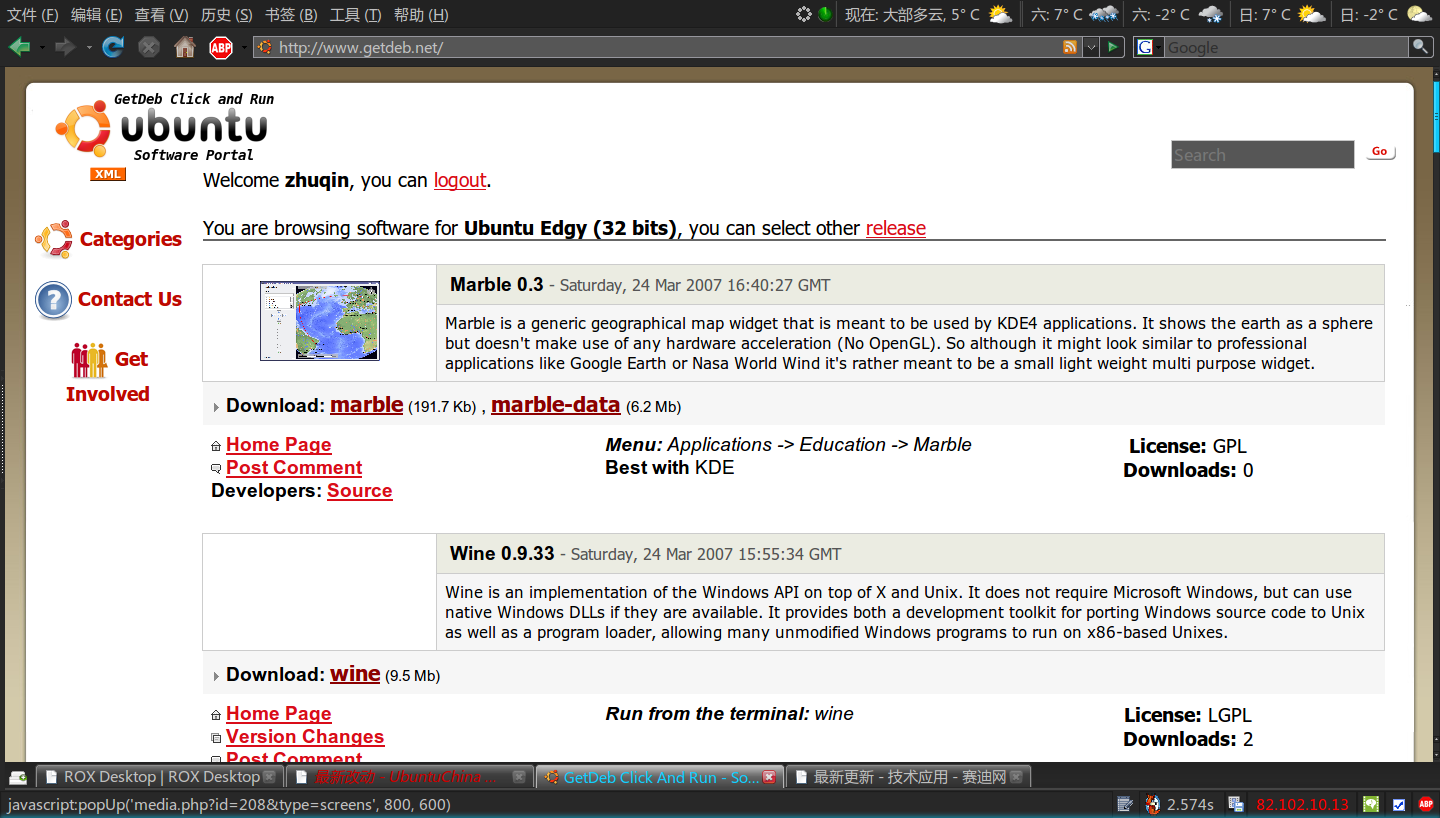Viewport: 1440px width, 818px height.
Task: Click the Google search input box
Action: pyautogui.click(x=1286, y=47)
